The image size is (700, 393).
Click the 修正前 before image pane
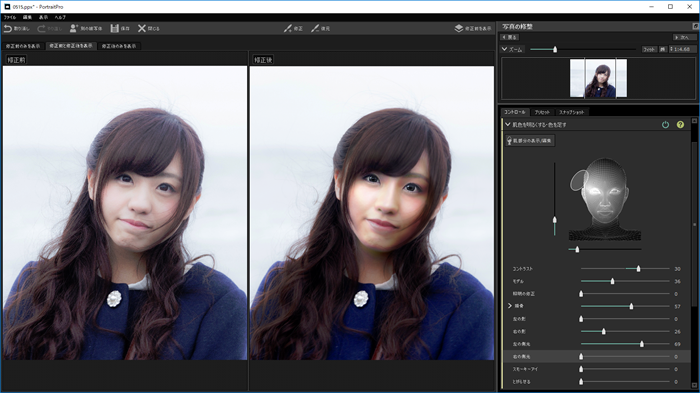pos(125,213)
